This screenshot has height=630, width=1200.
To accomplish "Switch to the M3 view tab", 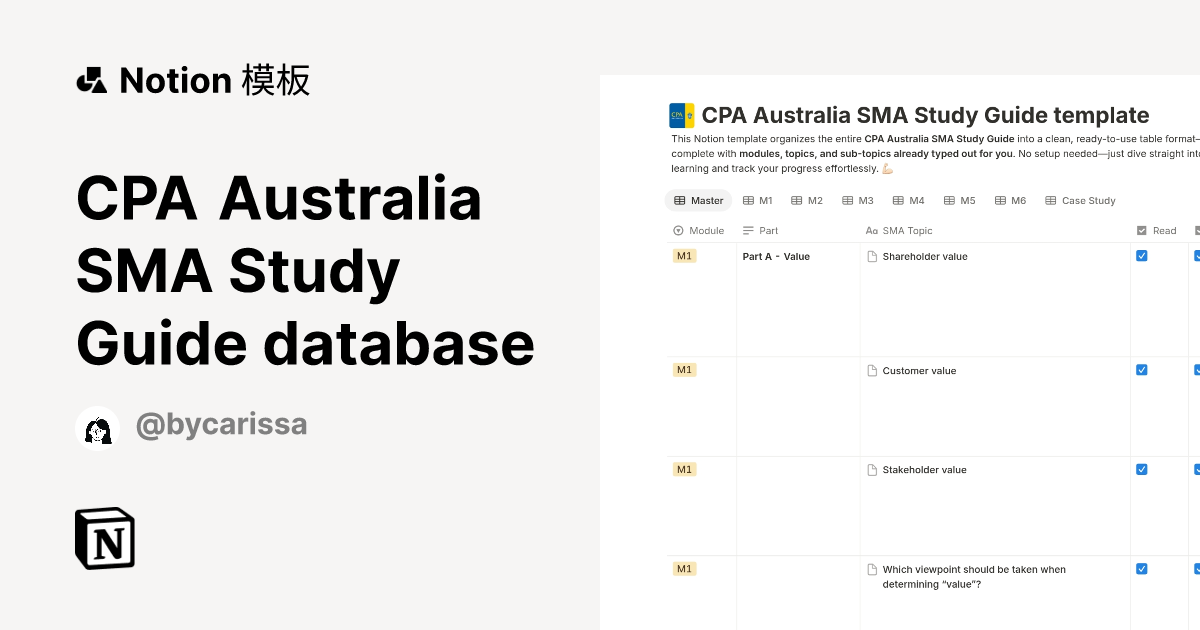I will 858,201.
